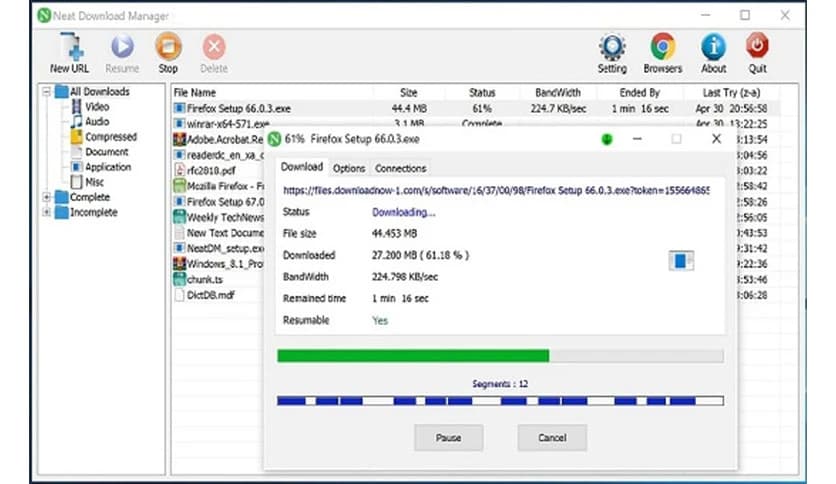The image size is (836, 484).
Task: Sort by Last Try column header
Action: click(x=731, y=93)
